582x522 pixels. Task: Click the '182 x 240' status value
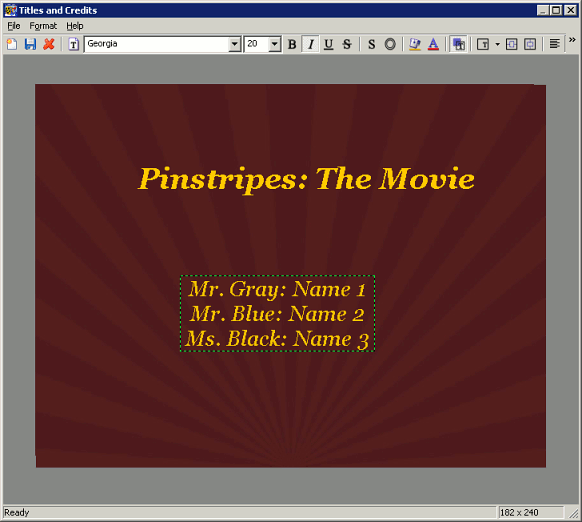coord(519,512)
